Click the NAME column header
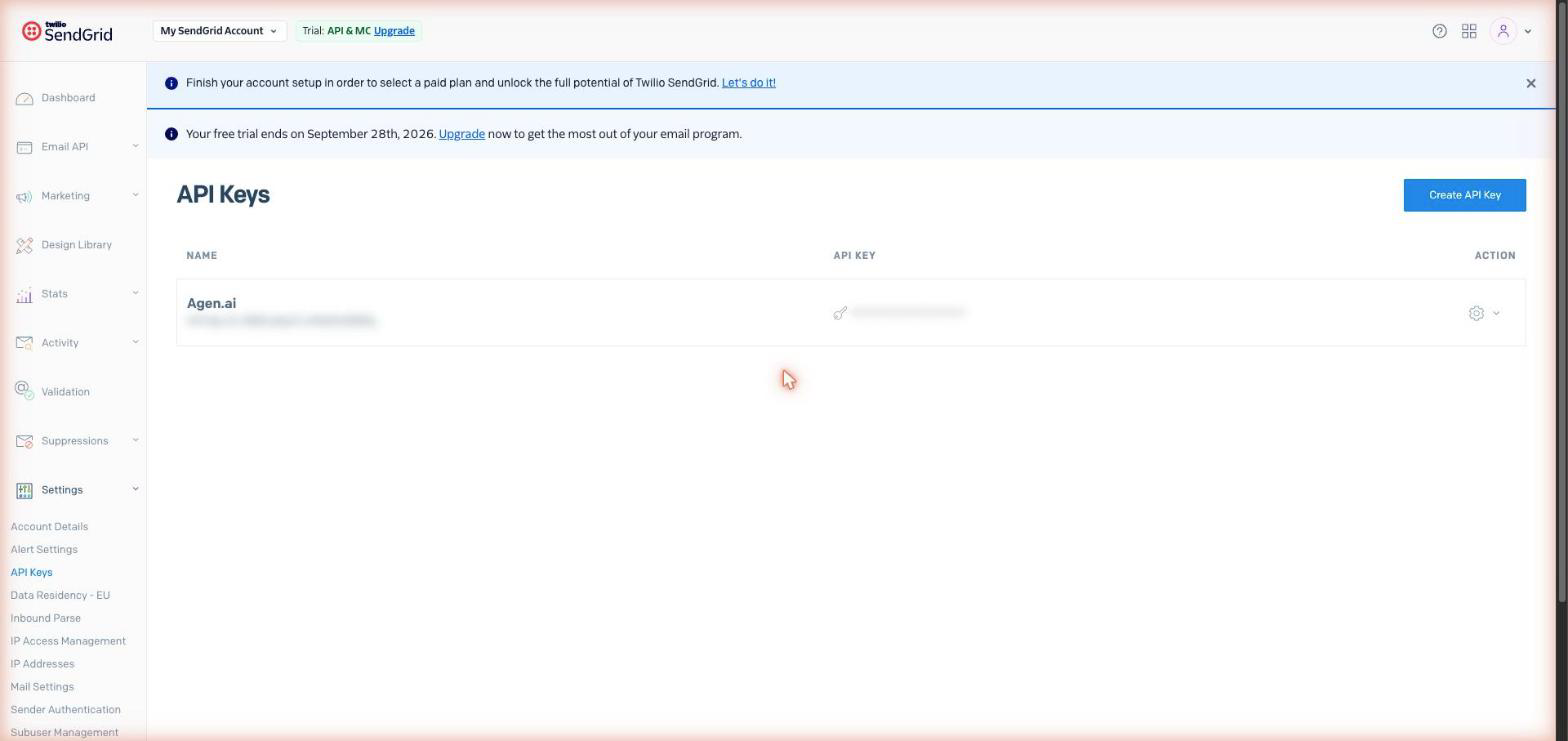 click(x=201, y=256)
